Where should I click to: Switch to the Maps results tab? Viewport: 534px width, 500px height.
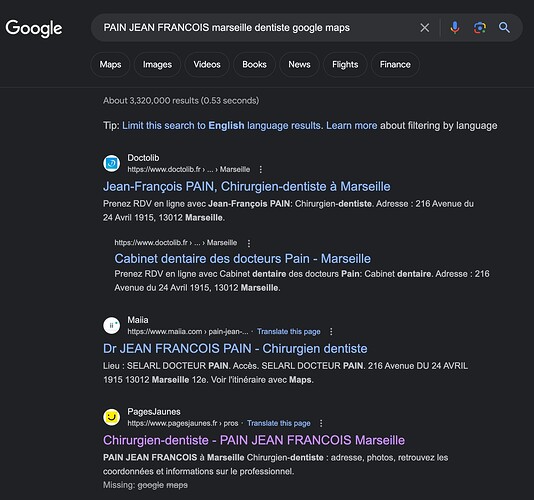tap(110, 64)
